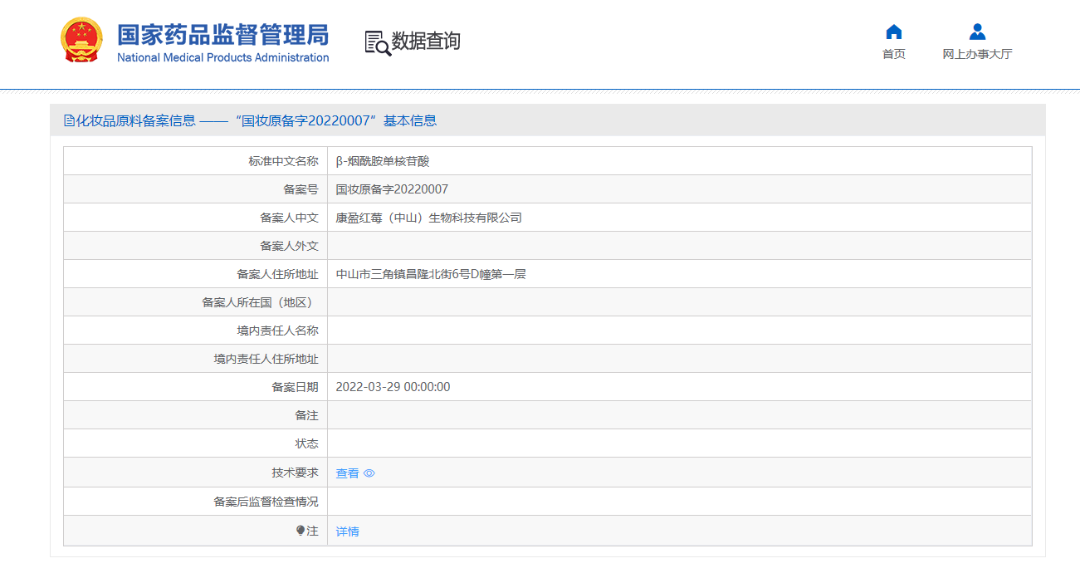
Task: Click the filing date 2022-03-29 00:00:00
Action: pos(393,387)
